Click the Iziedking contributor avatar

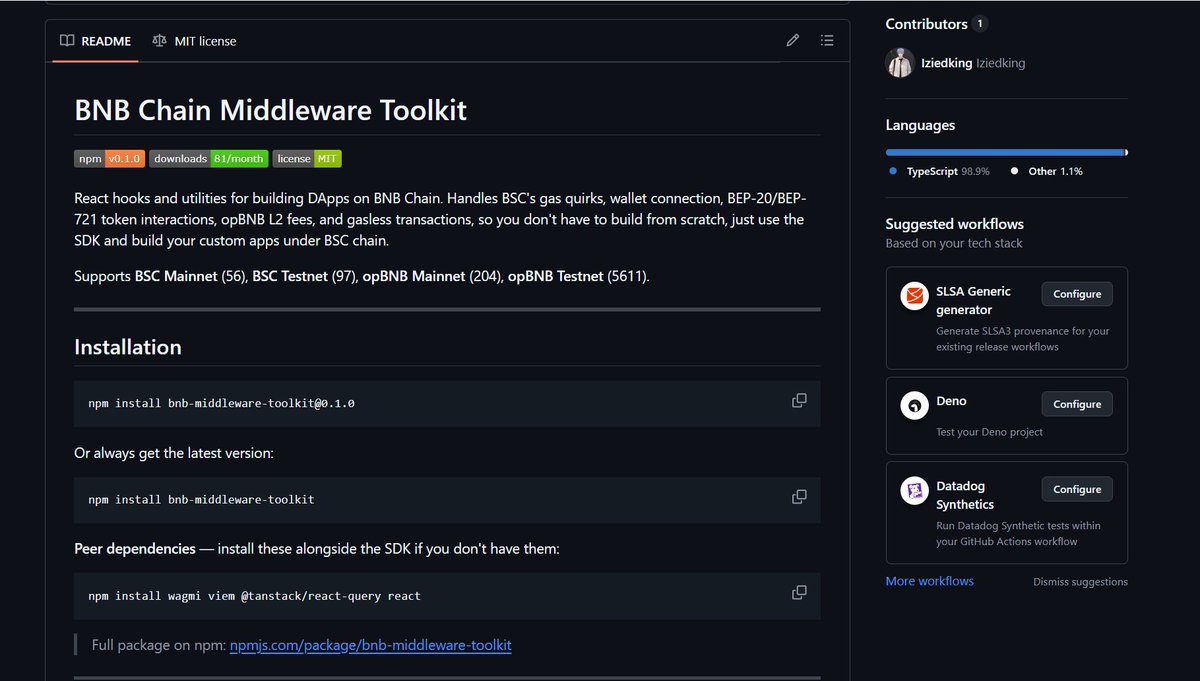900,63
